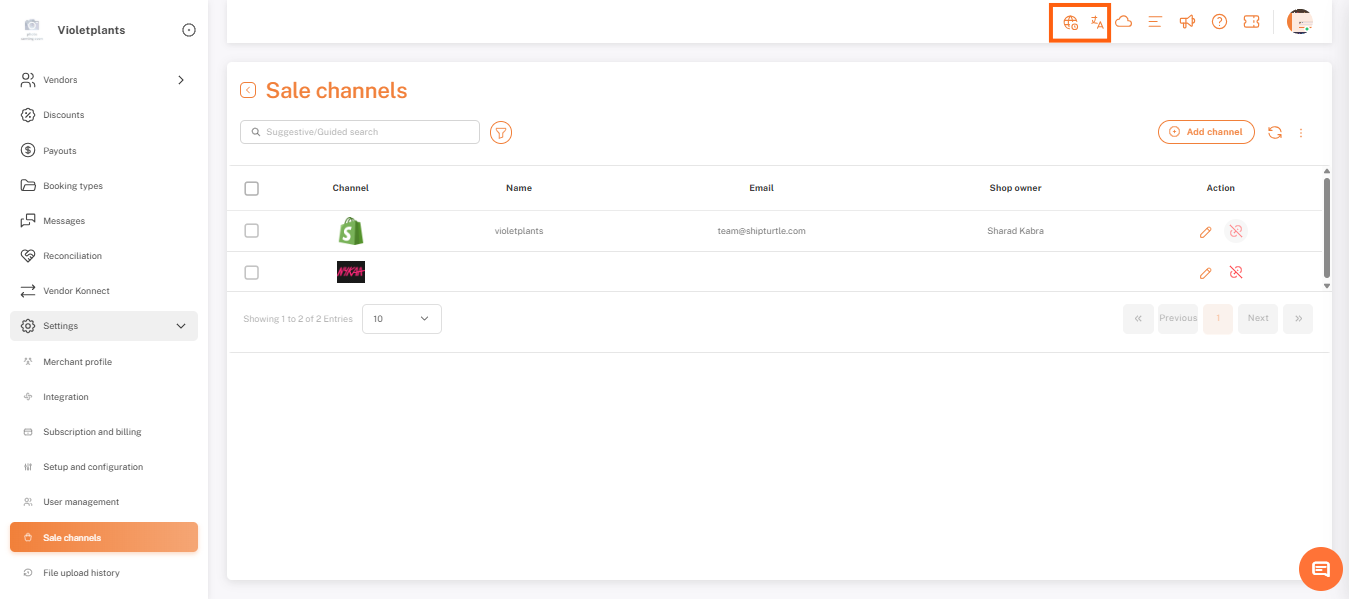Unlink the Nykaa channel
Viewport: 1349px width, 599px height.
click(1236, 272)
